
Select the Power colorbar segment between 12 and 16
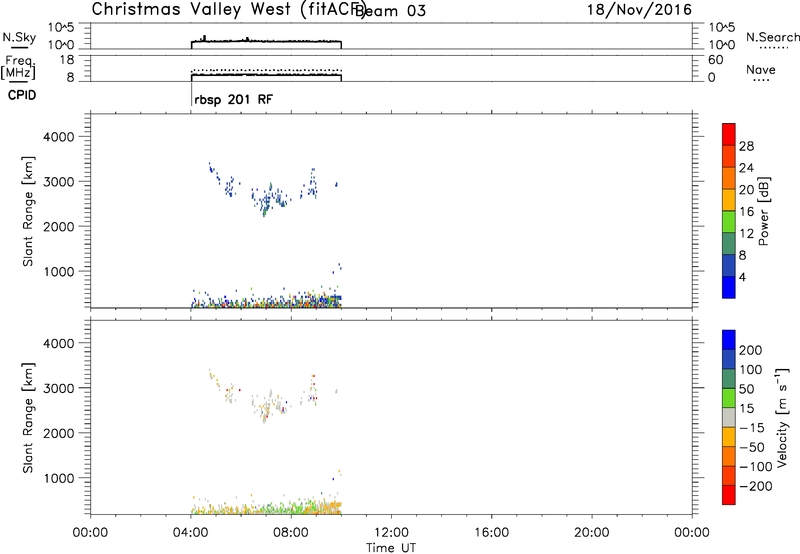(729, 221)
